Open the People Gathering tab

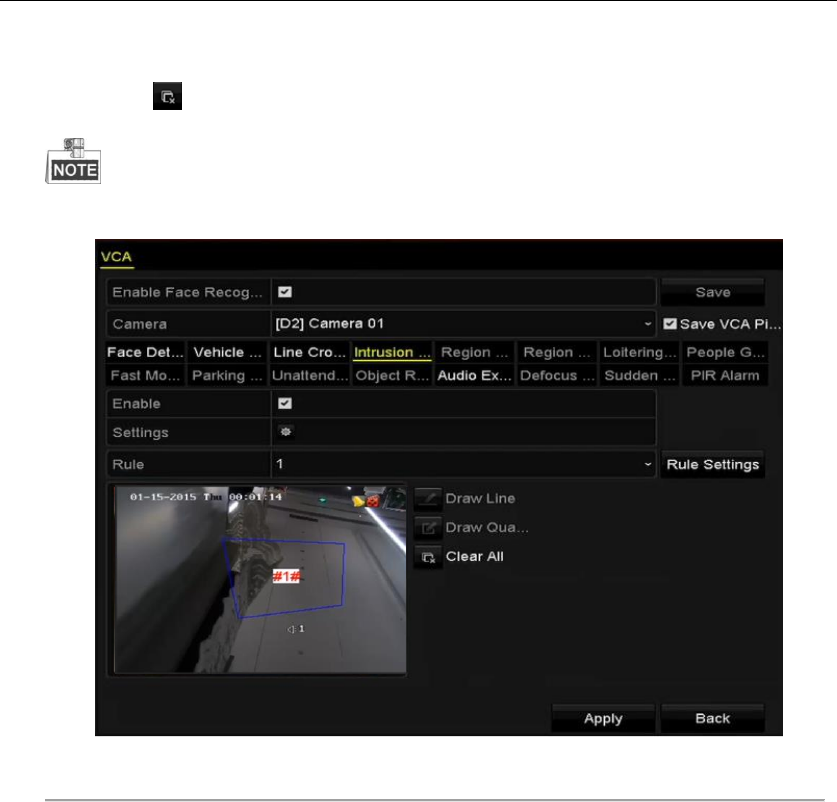(725, 352)
